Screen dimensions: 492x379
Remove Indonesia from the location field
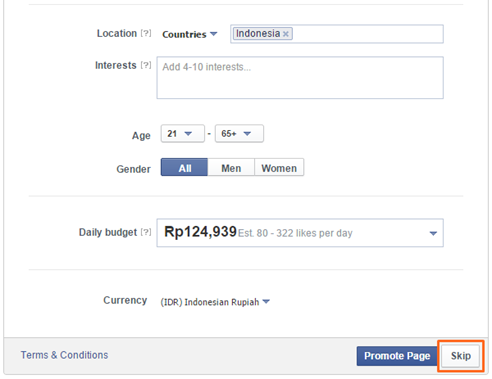point(285,34)
